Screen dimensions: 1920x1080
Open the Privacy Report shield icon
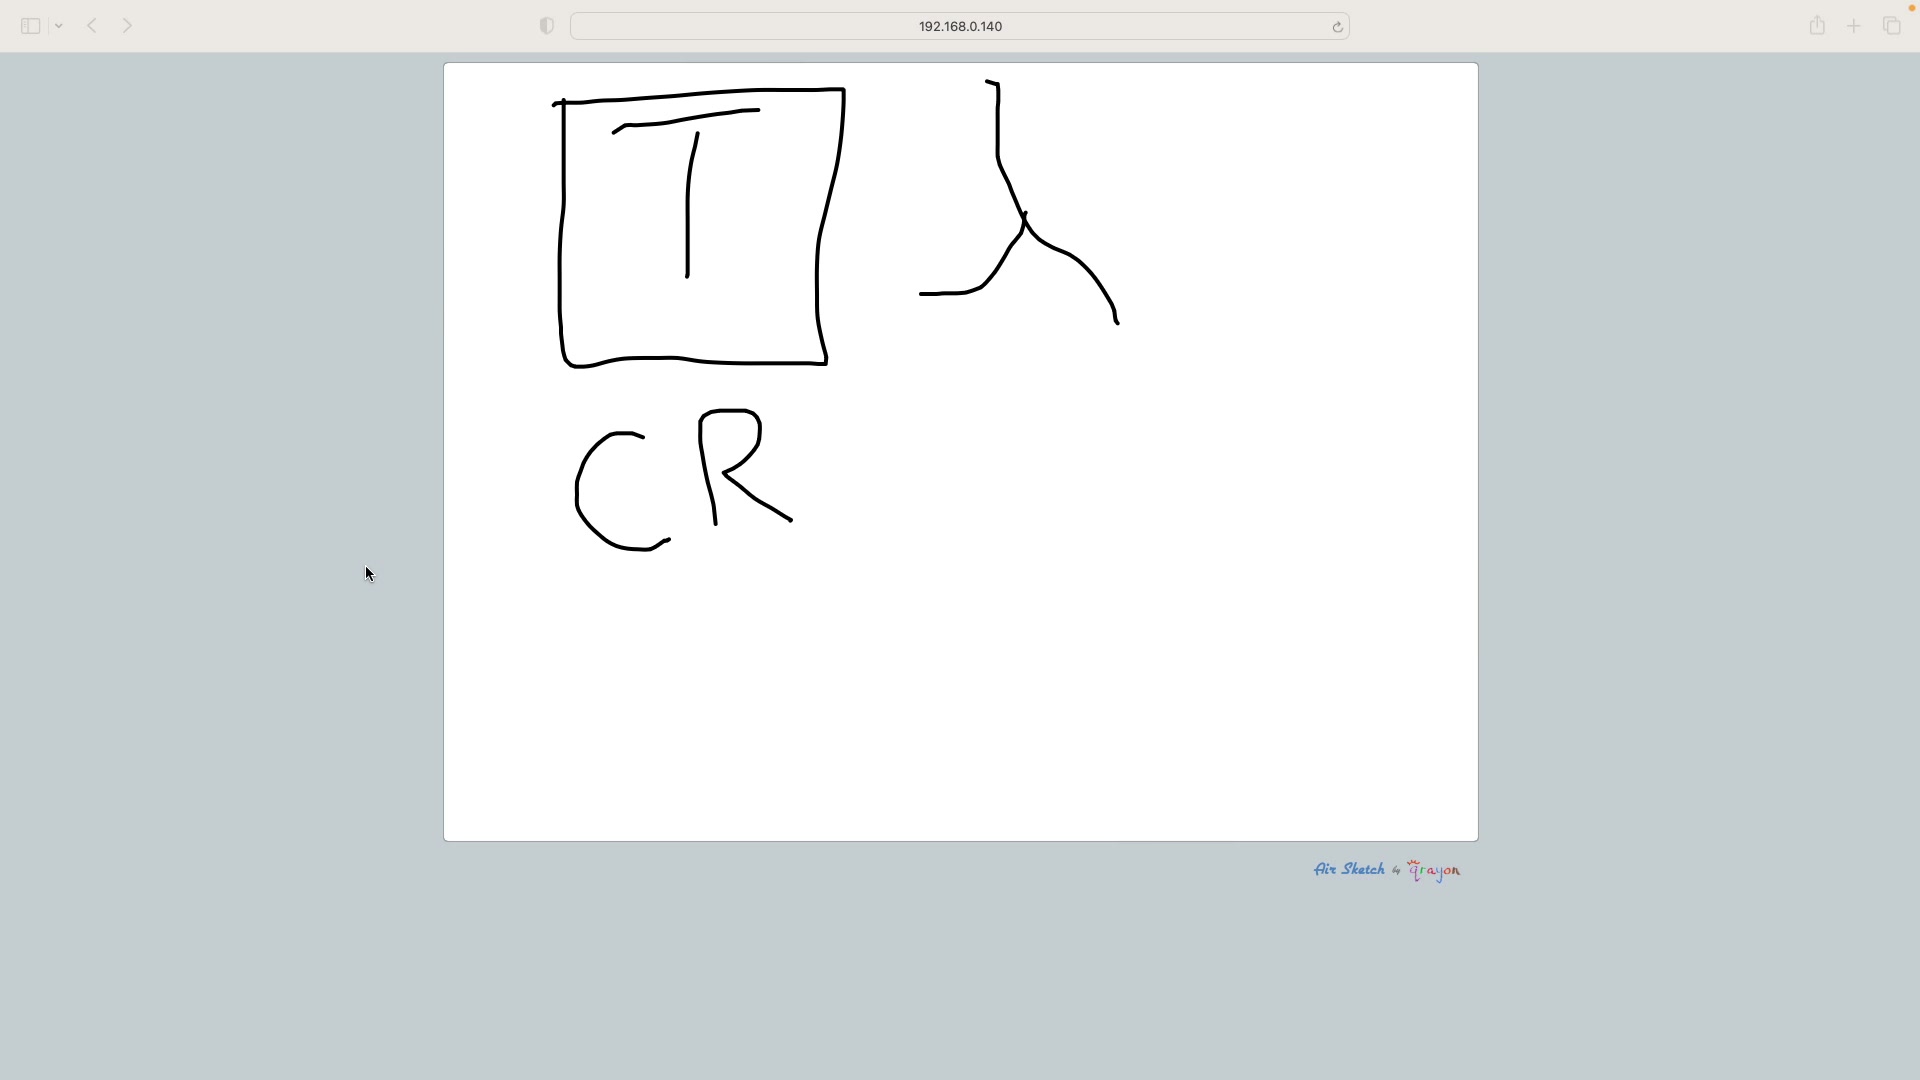pos(546,26)
